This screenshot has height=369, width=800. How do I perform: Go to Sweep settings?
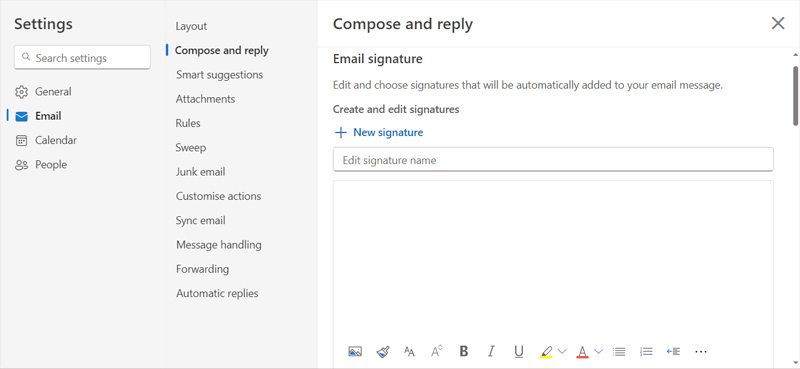[x=191, y=147]
